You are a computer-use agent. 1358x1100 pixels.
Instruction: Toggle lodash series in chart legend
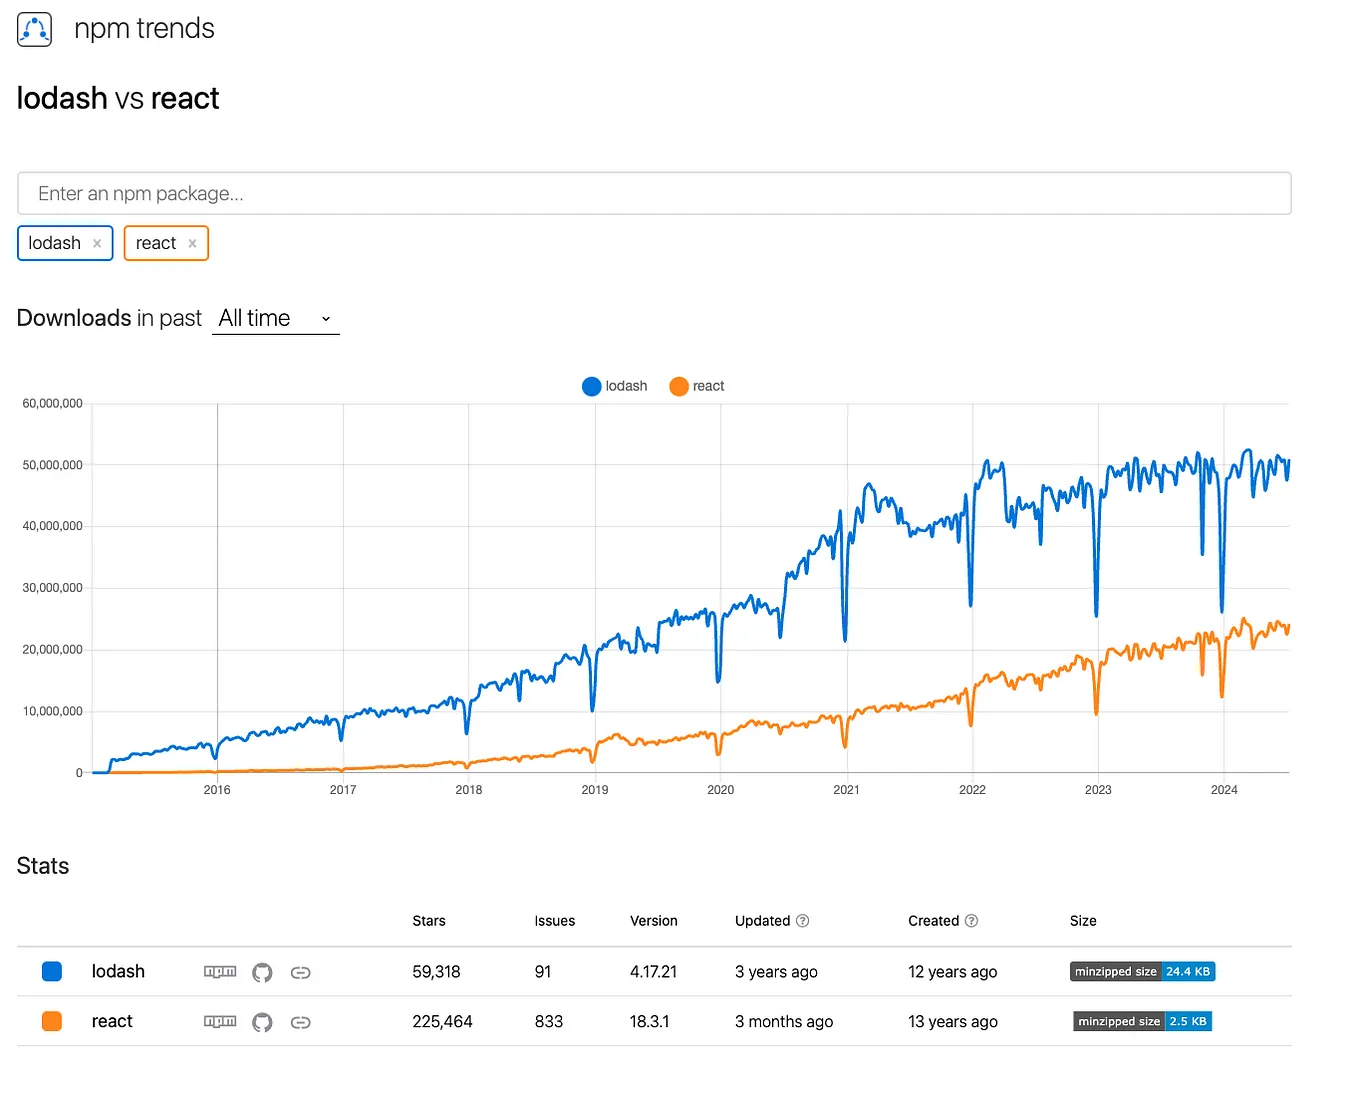point(615,386)
